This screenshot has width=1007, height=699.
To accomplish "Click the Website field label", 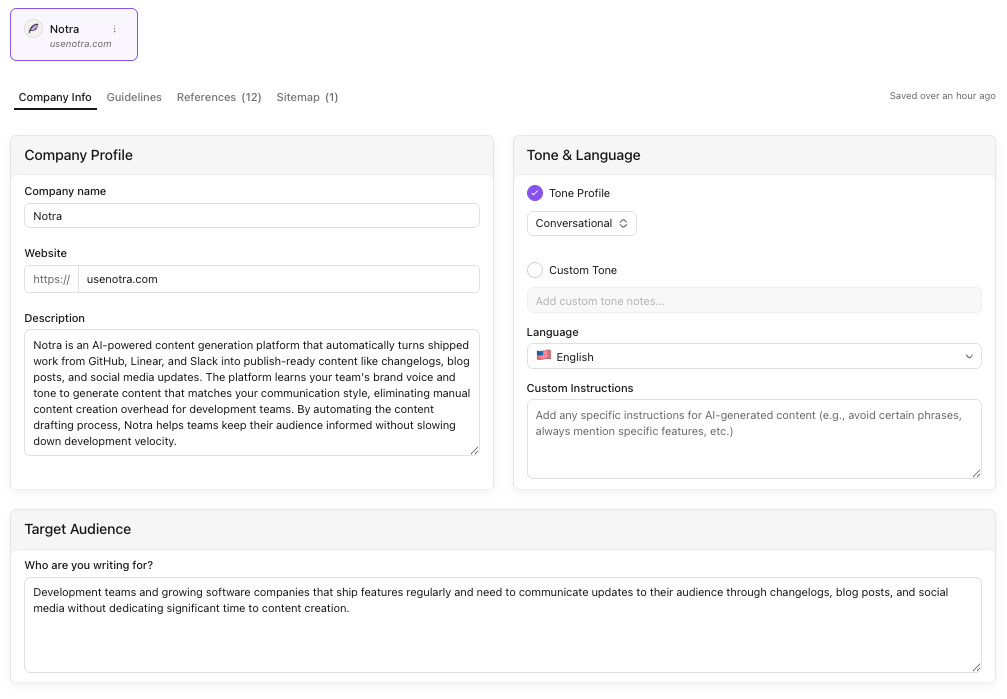I will (46, 253).
